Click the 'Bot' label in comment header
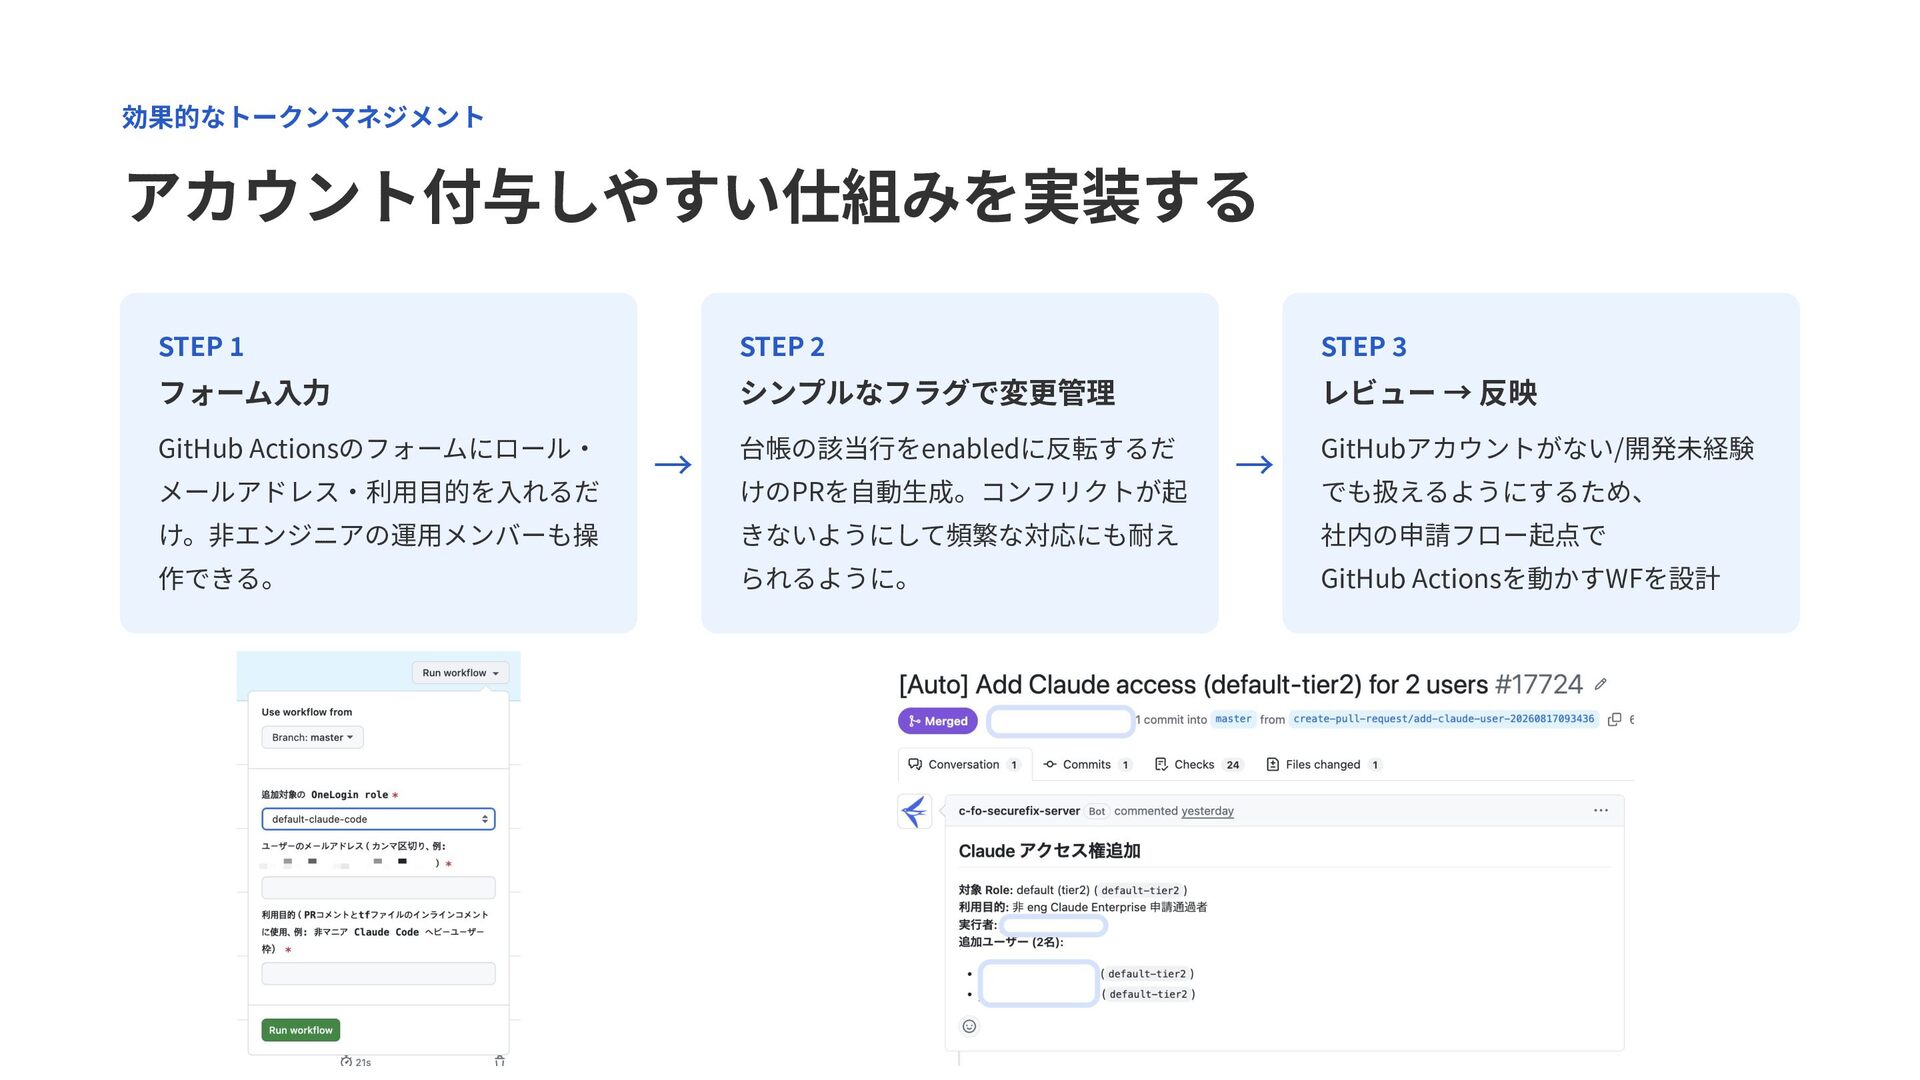 coord(1097,811)
